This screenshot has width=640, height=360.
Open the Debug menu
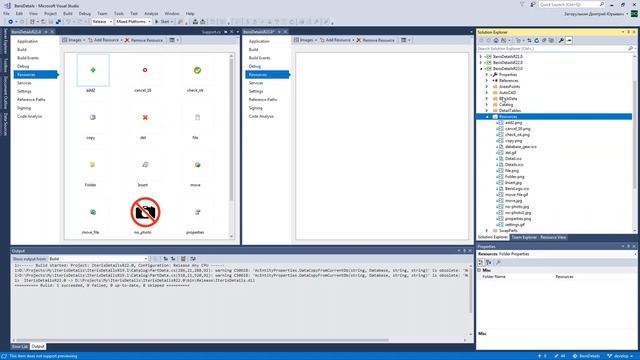coord(84,13)
